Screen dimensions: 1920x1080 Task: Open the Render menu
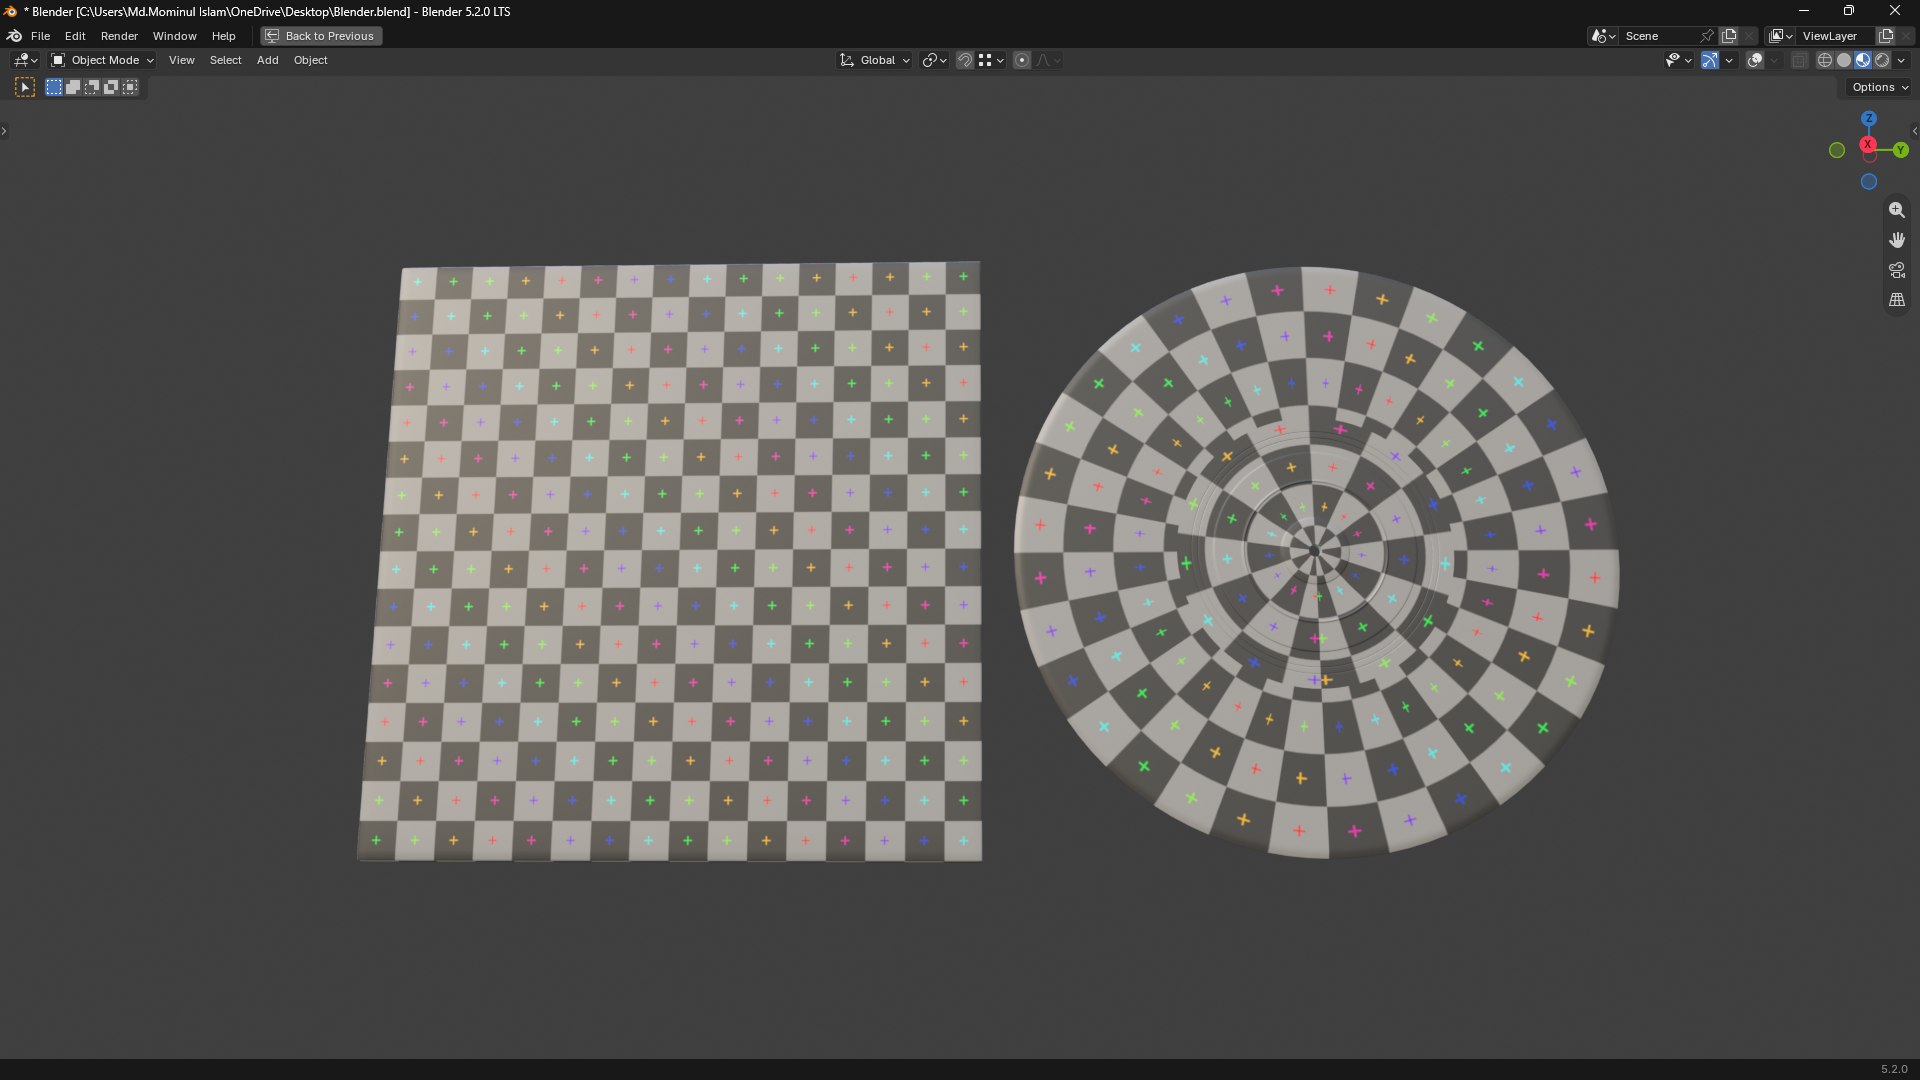[x=119, y=36]
